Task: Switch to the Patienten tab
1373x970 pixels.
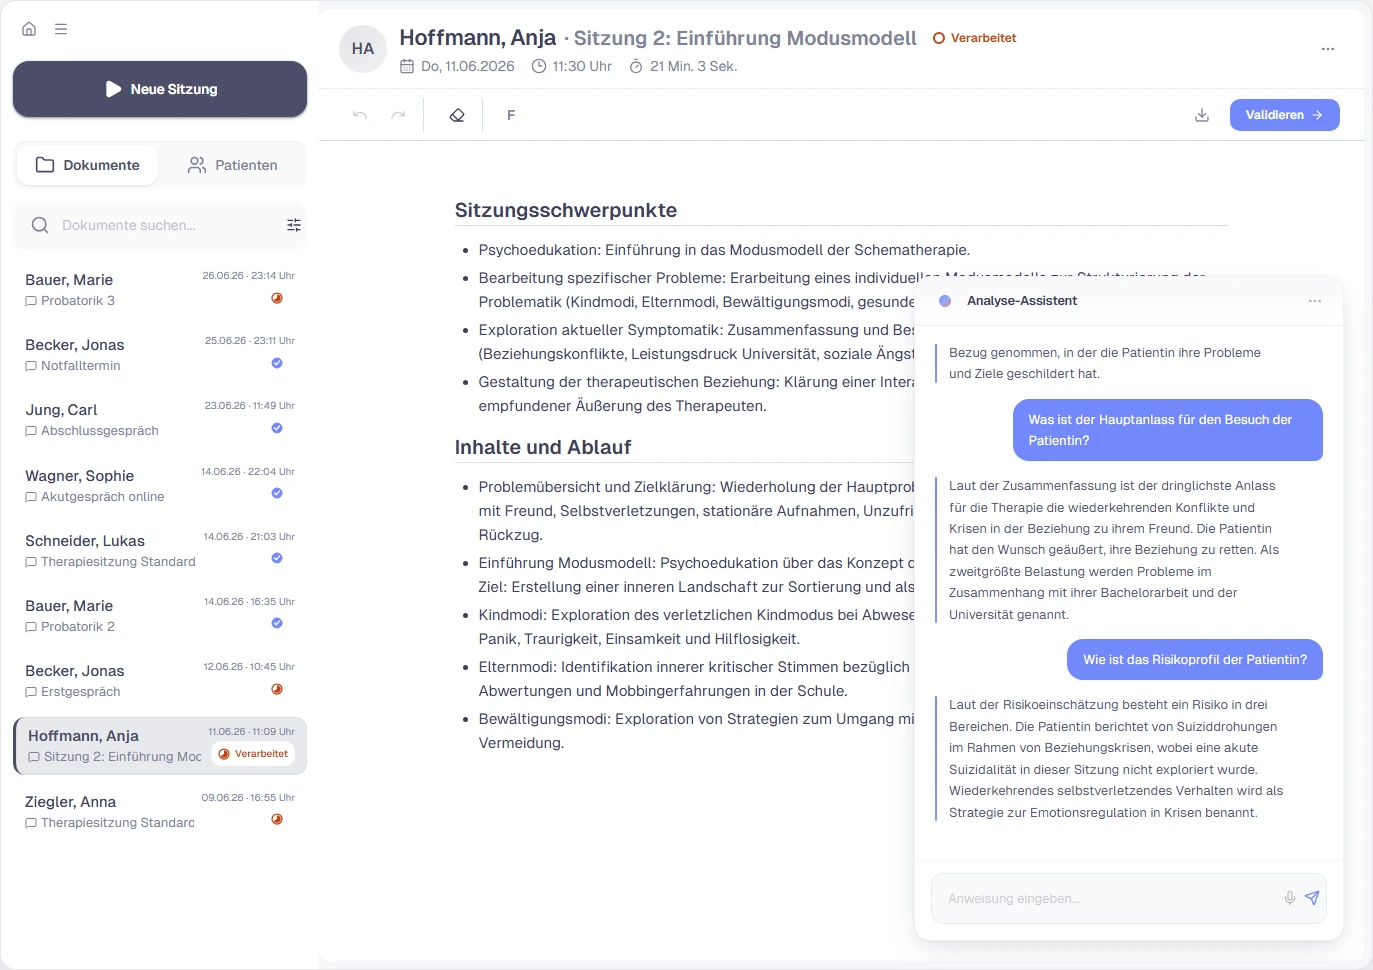Action: click(232, 165)
